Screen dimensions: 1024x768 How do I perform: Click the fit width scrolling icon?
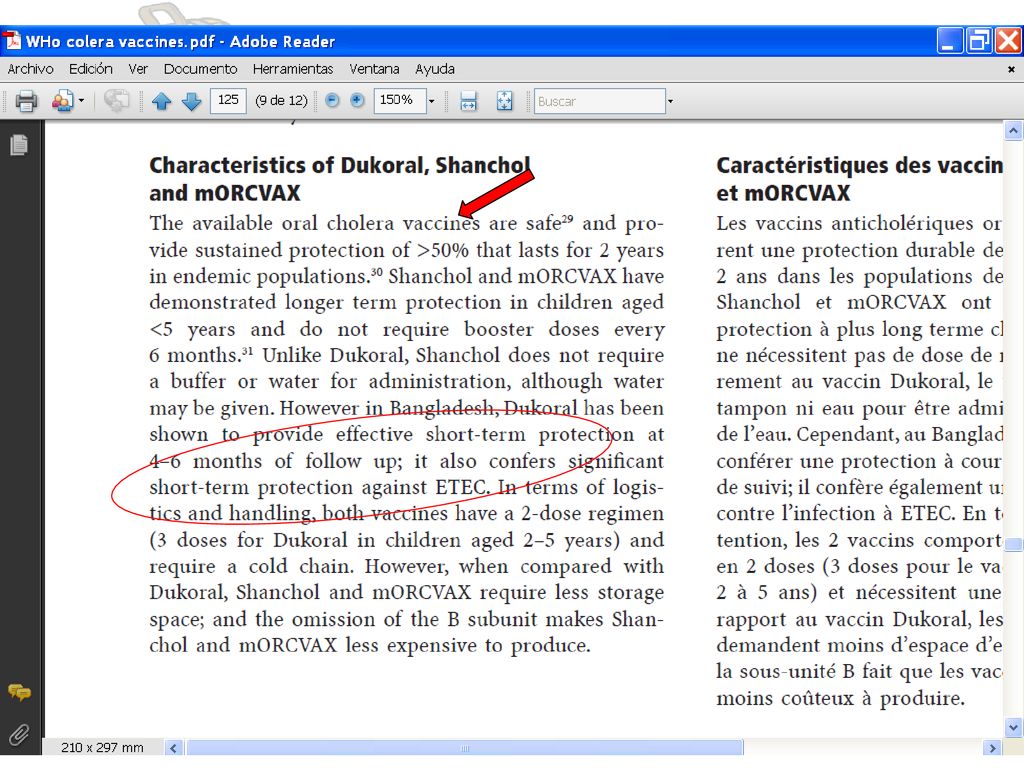click(468, 101)
